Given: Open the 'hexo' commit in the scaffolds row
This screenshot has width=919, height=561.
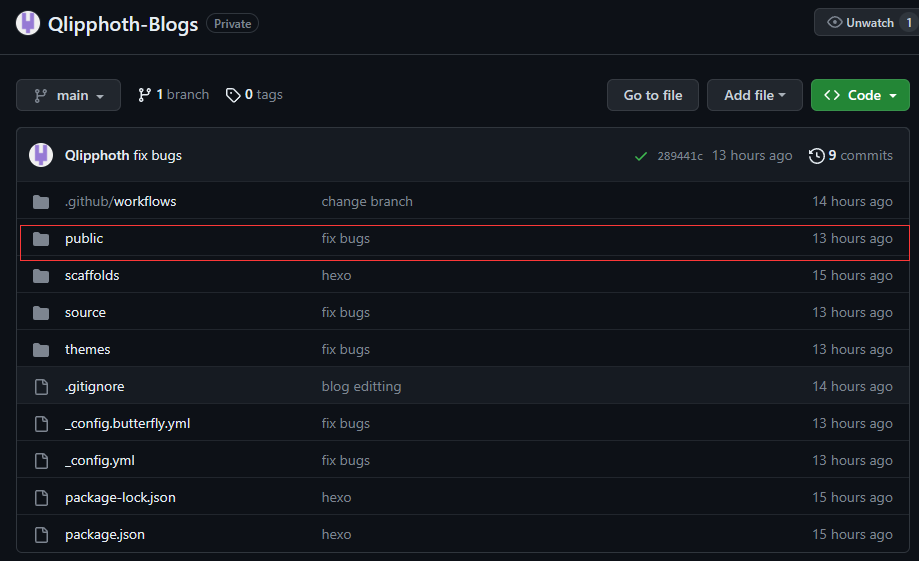Looking at the screenshot, I should (336, 276).
